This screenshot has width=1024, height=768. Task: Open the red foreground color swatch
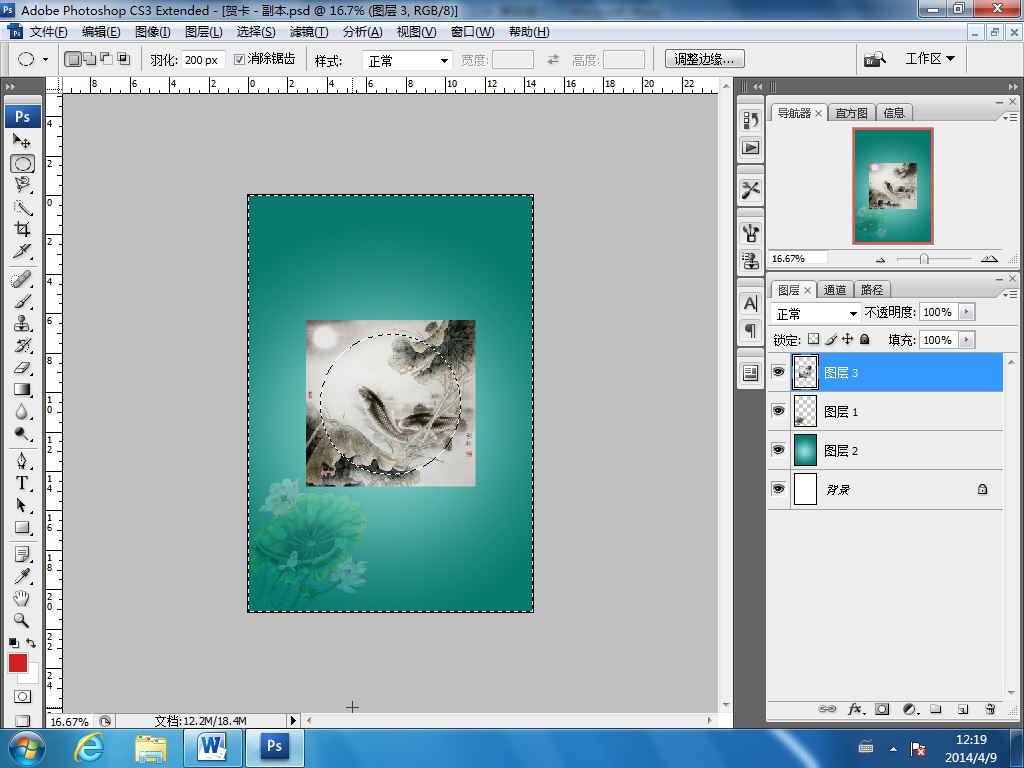(18, 664)
